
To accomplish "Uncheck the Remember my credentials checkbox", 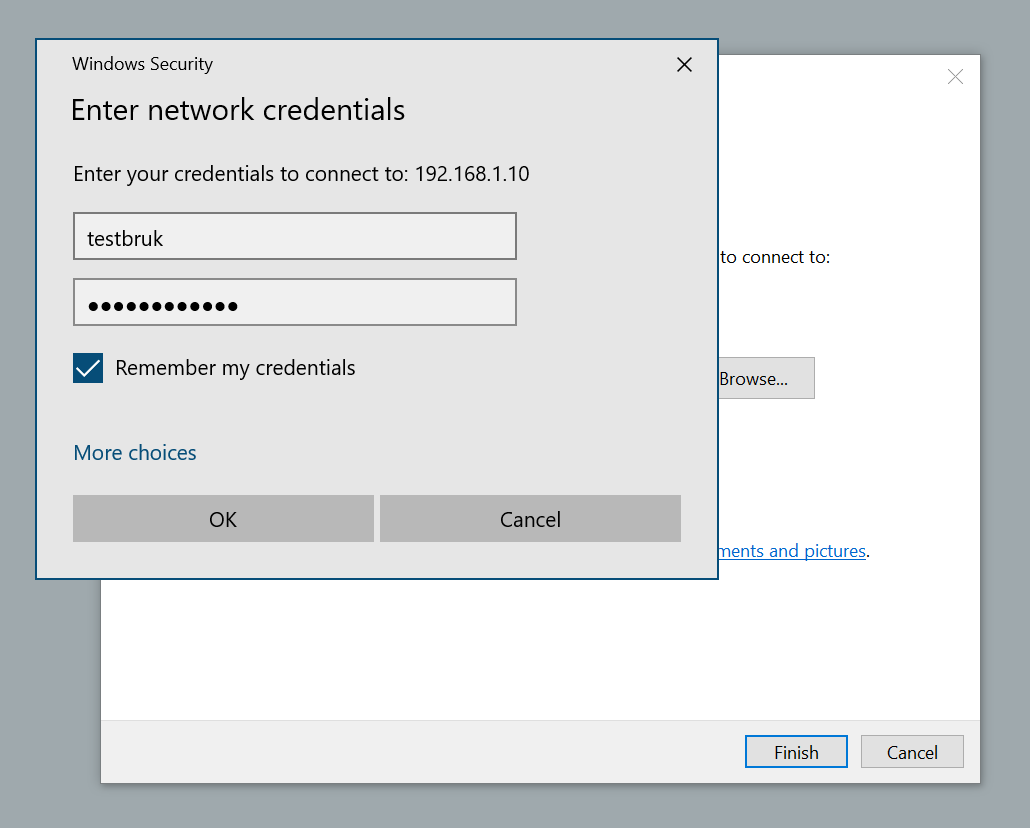I will [x=88, y=368].
